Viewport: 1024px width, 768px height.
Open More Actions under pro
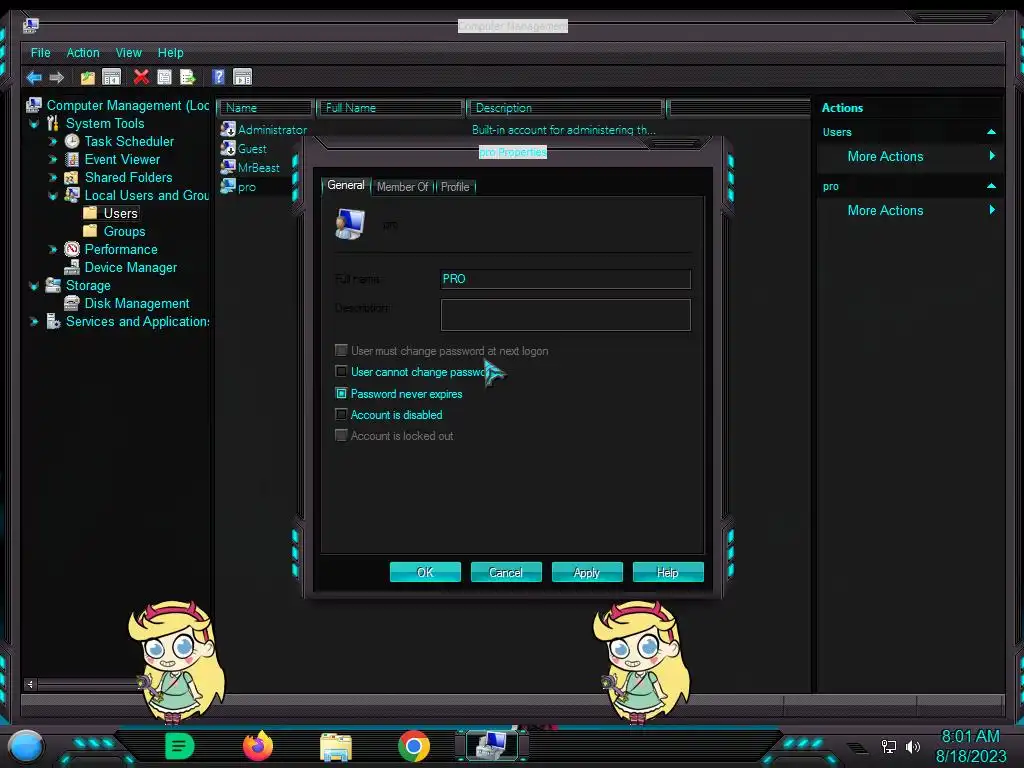tap(885, 210)
